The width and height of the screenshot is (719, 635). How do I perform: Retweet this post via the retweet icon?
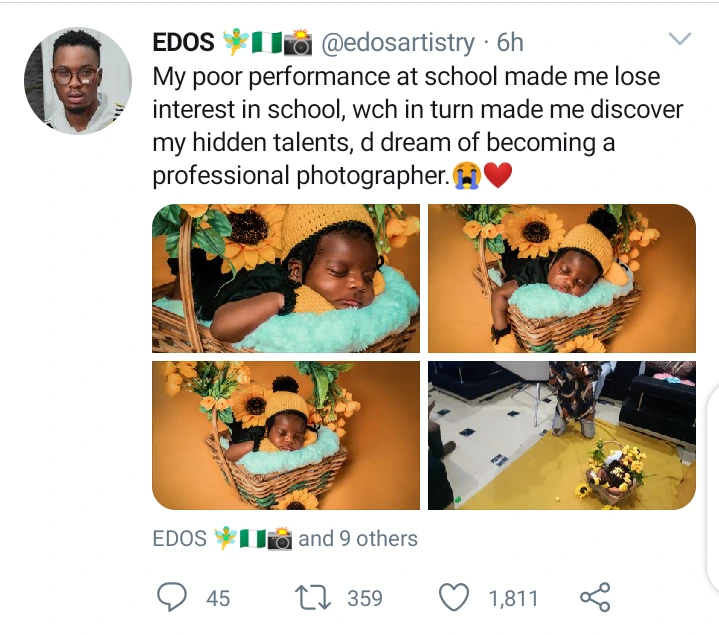click(x=313, y=597)
